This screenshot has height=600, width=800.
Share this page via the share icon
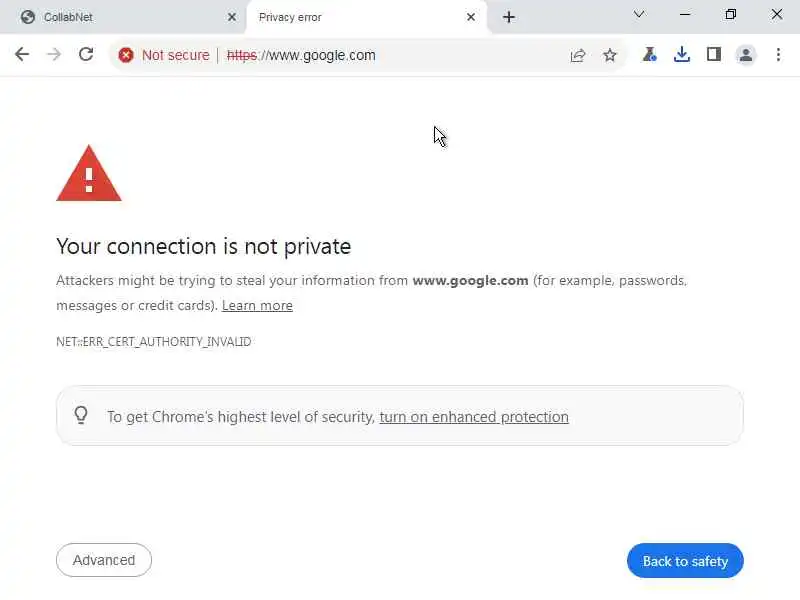tap(578, 55)
